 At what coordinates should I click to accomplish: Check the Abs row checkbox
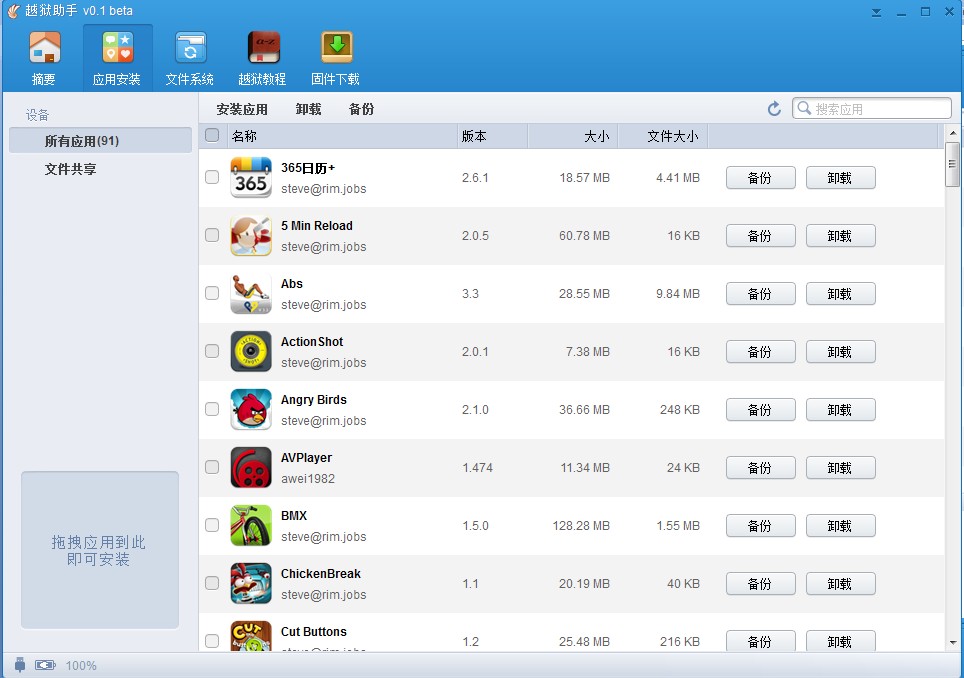[x=212, y=293]
